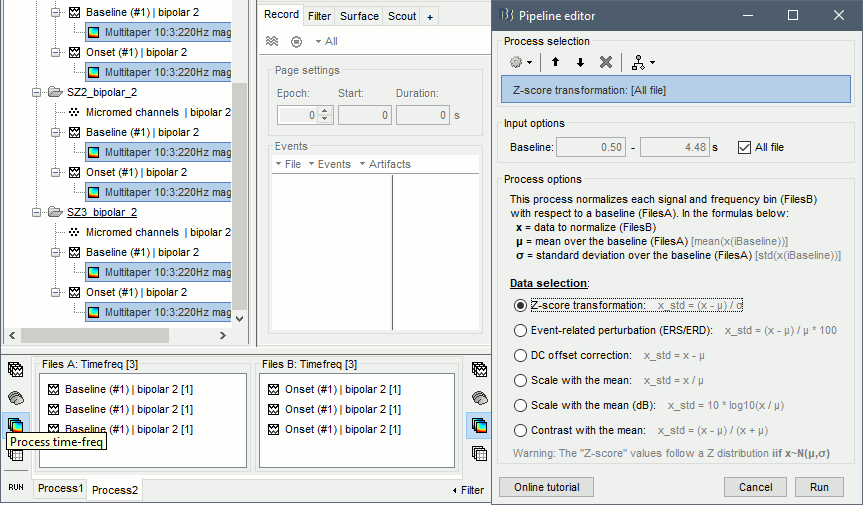Select Process matrices icon for Files B

click(478, 453)
